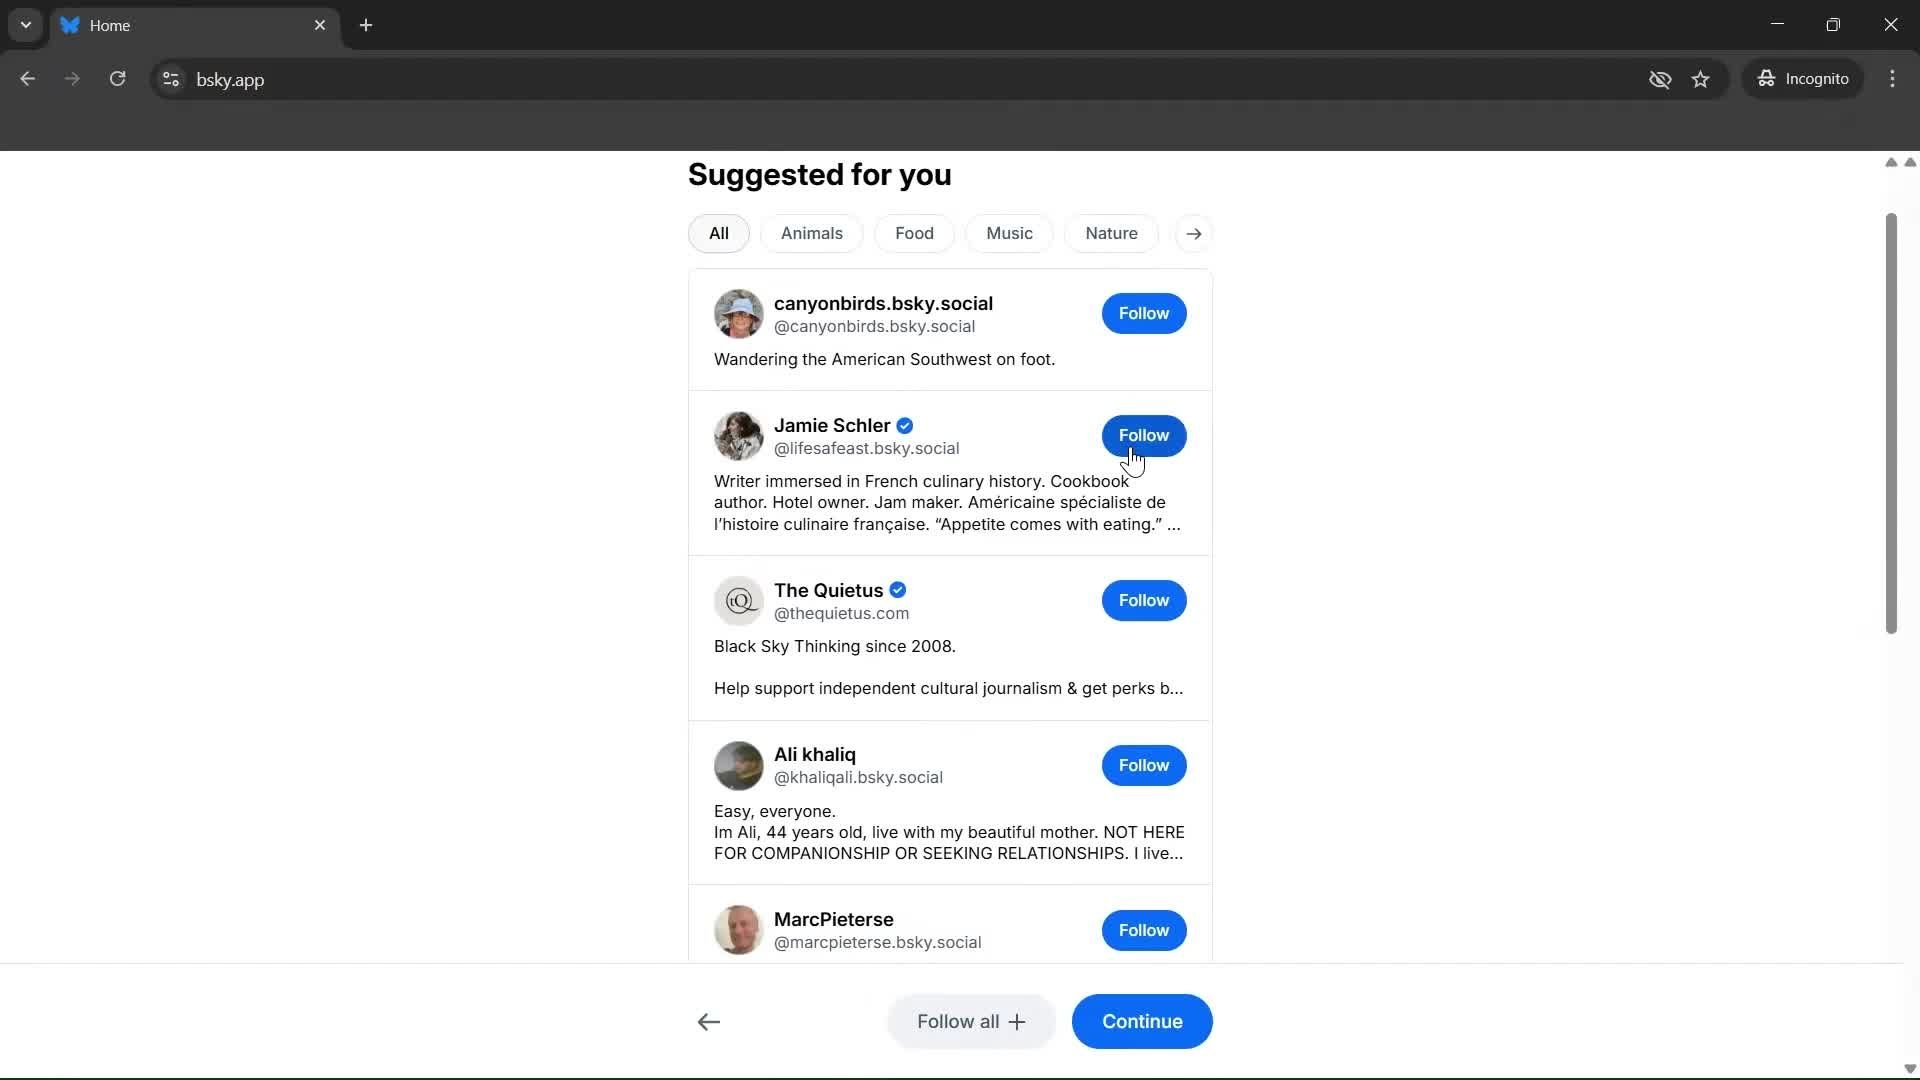Open site settings icon in the address bar
Screen dimensions: 1920x1080
[170, 80]
